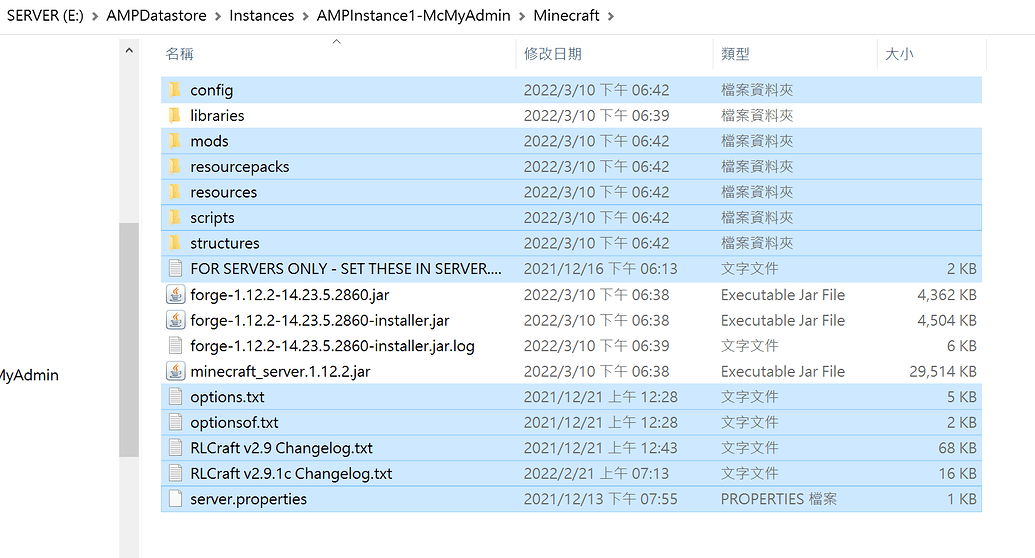Click the resourcepacks folder icon
The image size is (1035, 558).
click(174, 166)
